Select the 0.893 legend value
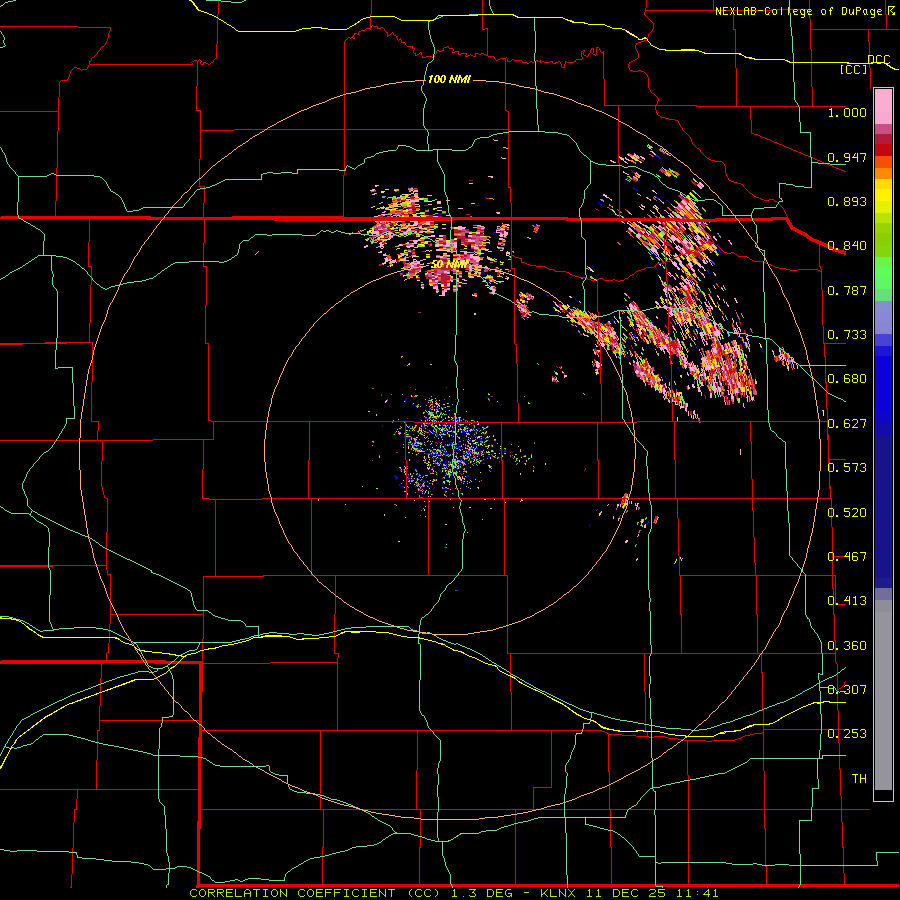The width and height of the screenshot is (900, 900). click(847, 201)
